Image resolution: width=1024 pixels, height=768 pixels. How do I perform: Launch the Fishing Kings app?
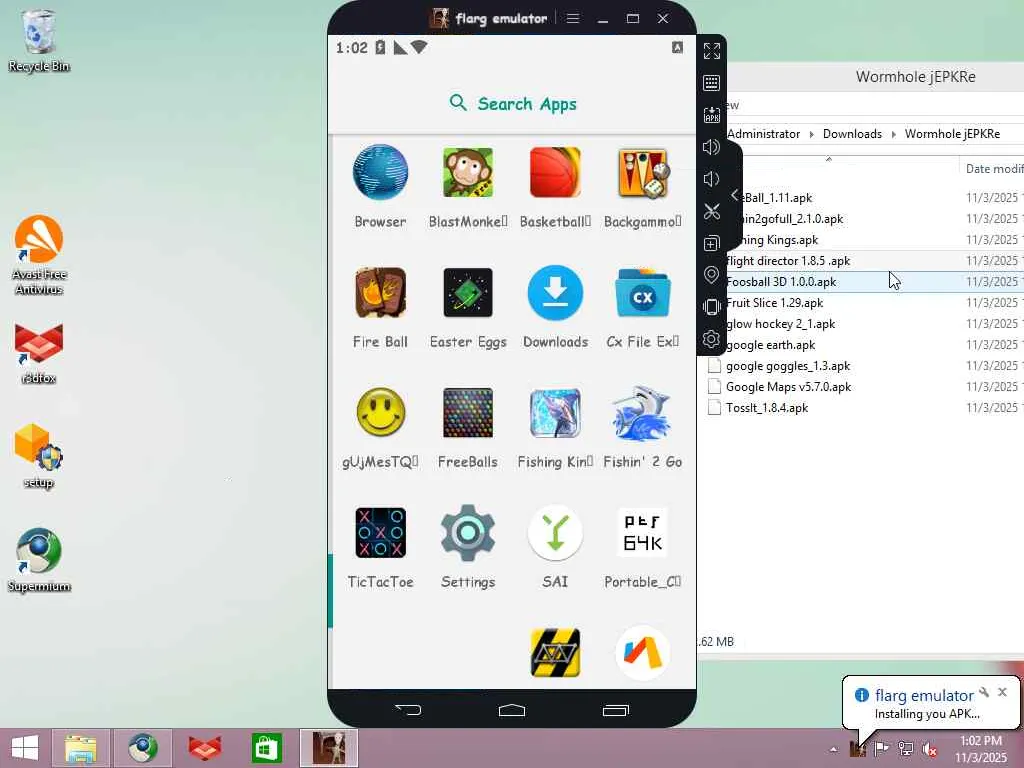click(555, 413)
